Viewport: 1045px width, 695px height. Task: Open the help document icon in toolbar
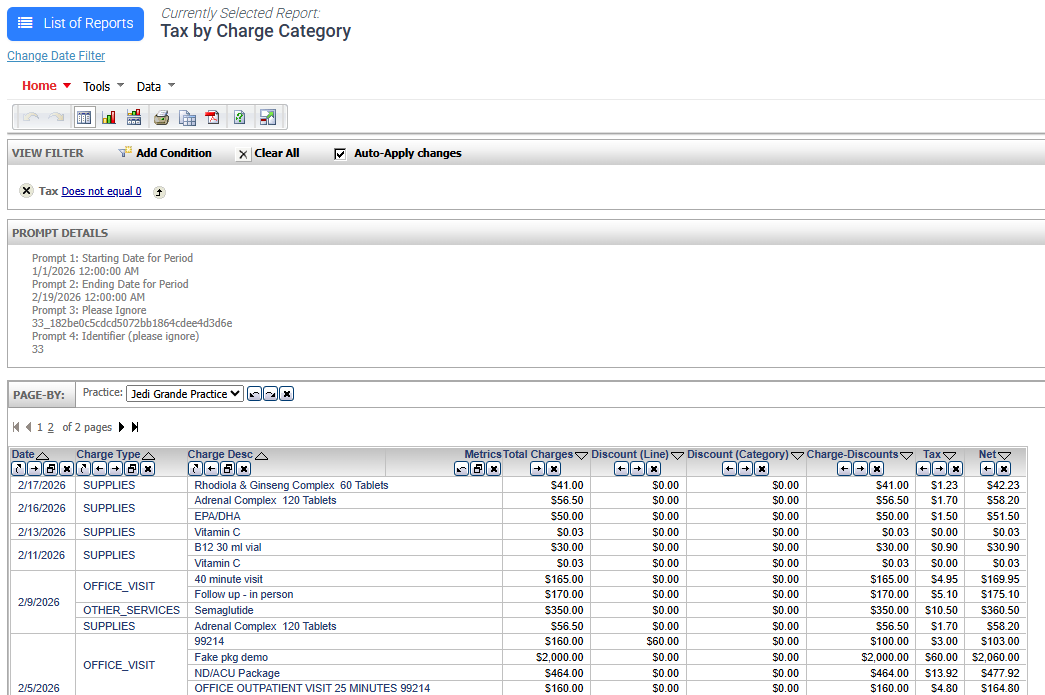click(x=240, y=118)
